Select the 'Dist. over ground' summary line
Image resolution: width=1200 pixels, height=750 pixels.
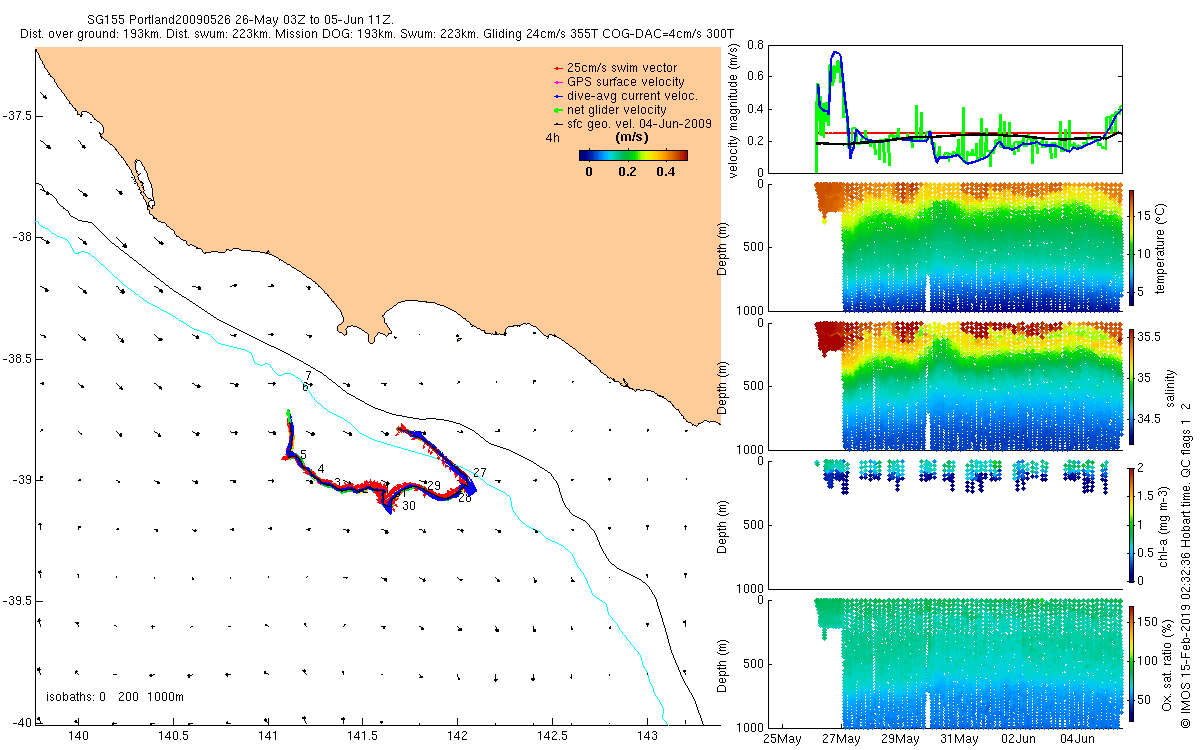coord(376,34)
